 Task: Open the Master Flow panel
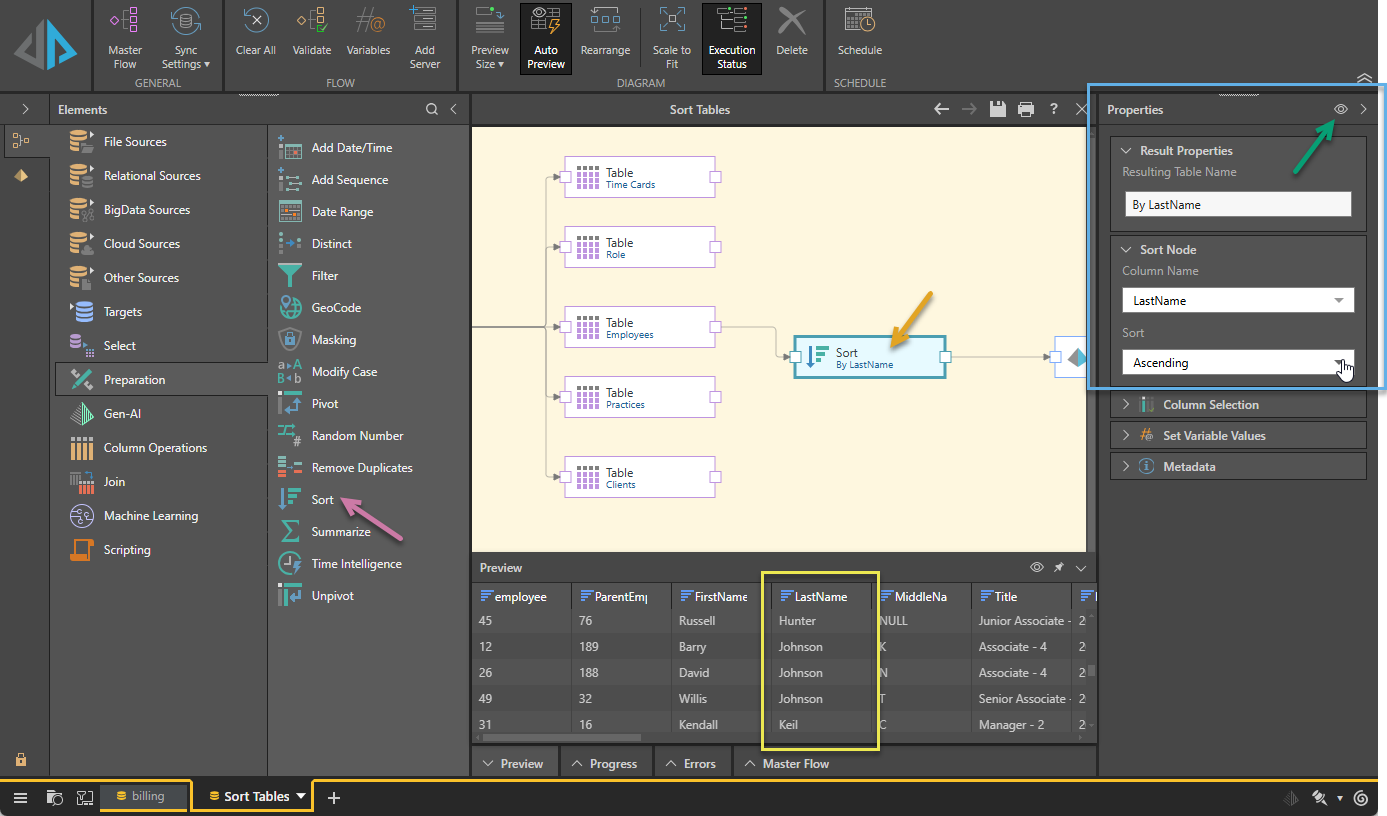787,764
